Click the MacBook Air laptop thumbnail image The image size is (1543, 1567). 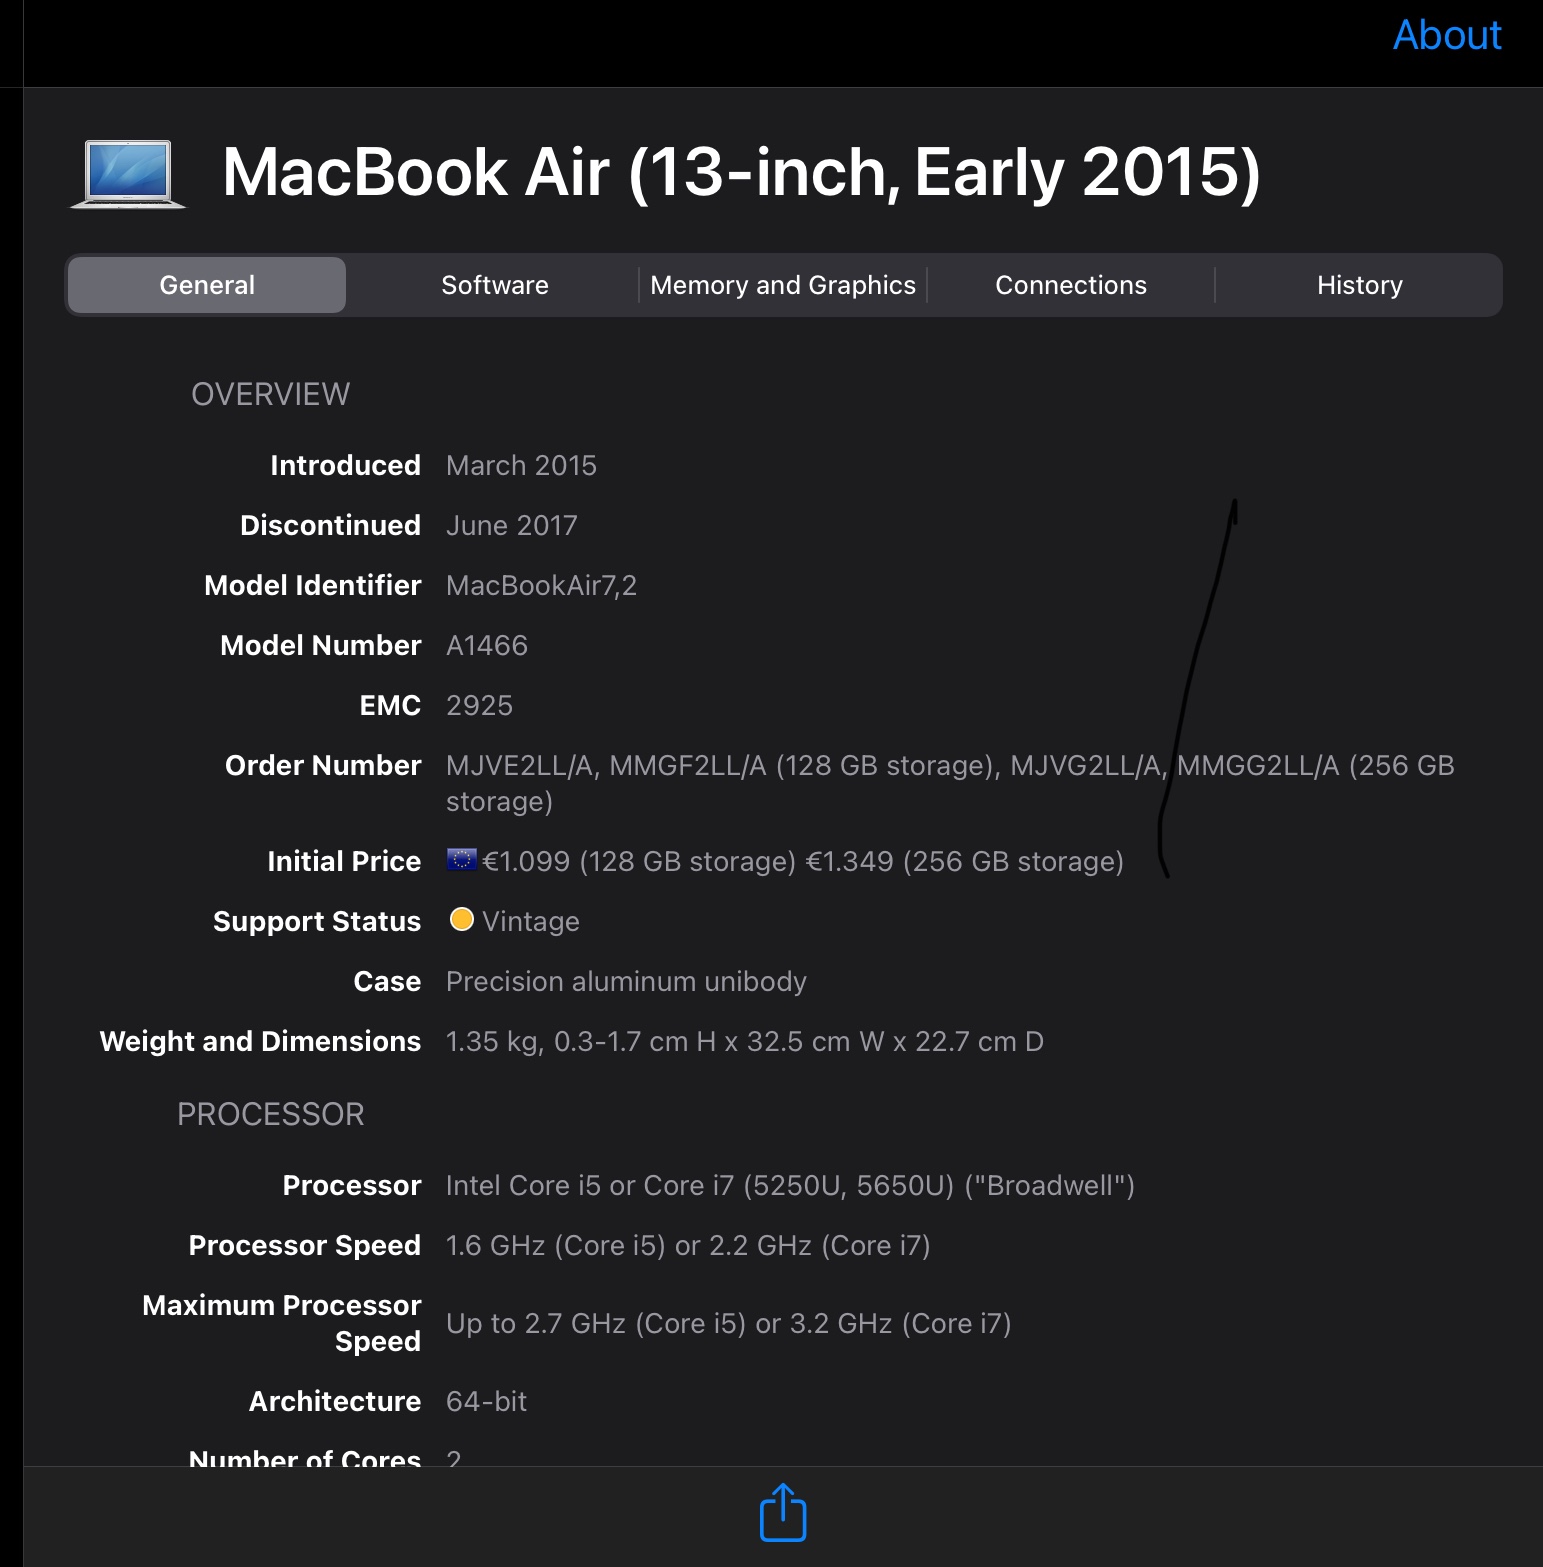tap(128, 175)
